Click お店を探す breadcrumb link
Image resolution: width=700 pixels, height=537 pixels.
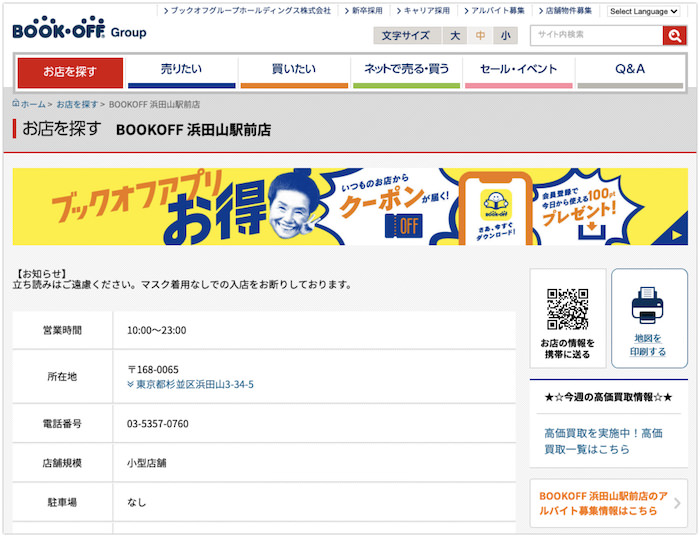click(77, 104)
